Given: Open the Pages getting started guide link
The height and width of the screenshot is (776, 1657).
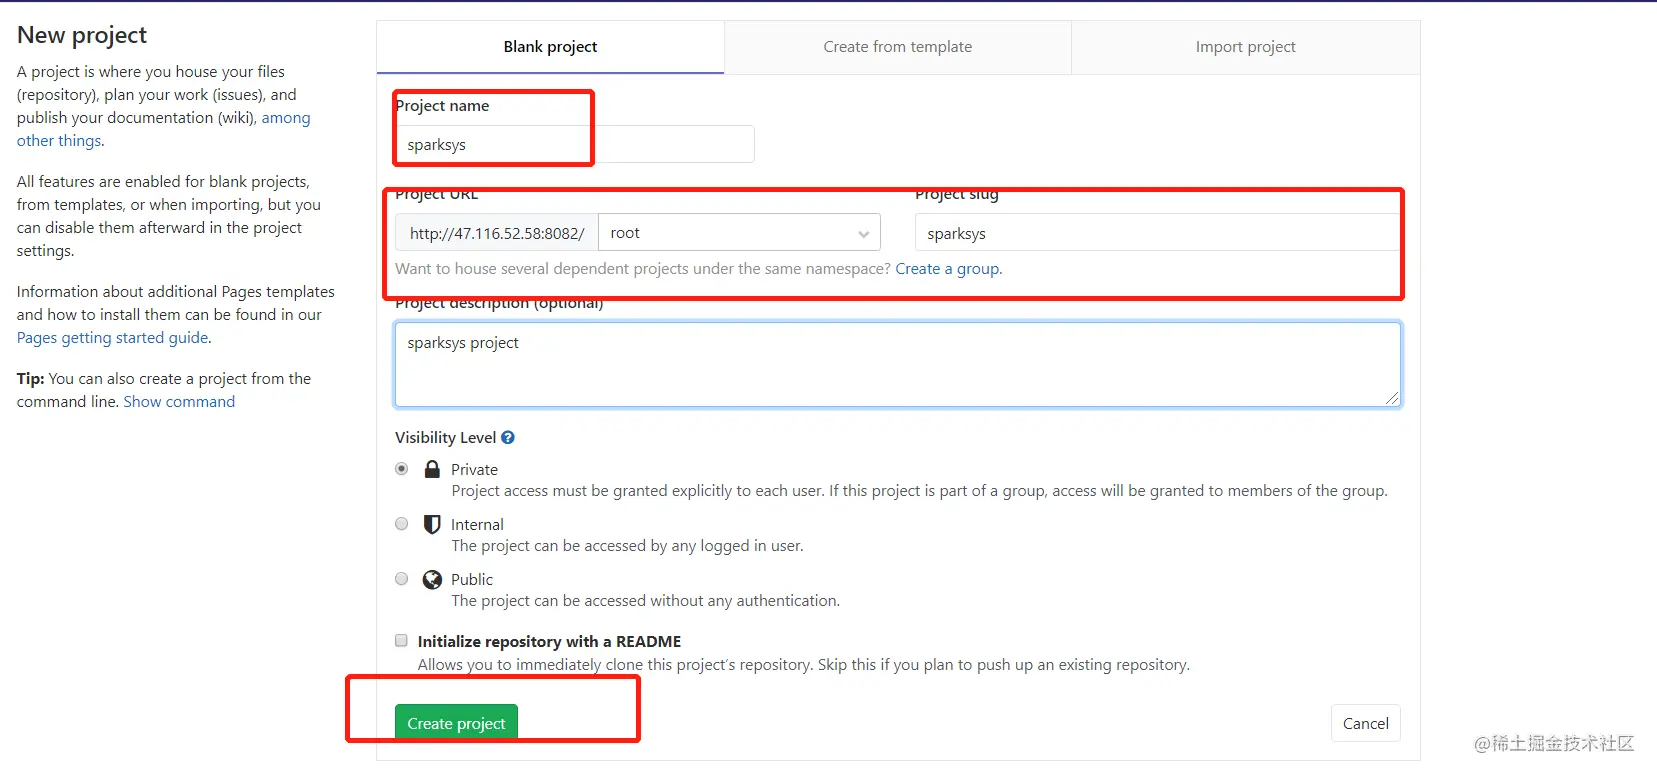Looking at the screenshot, I should coord(113,337).
